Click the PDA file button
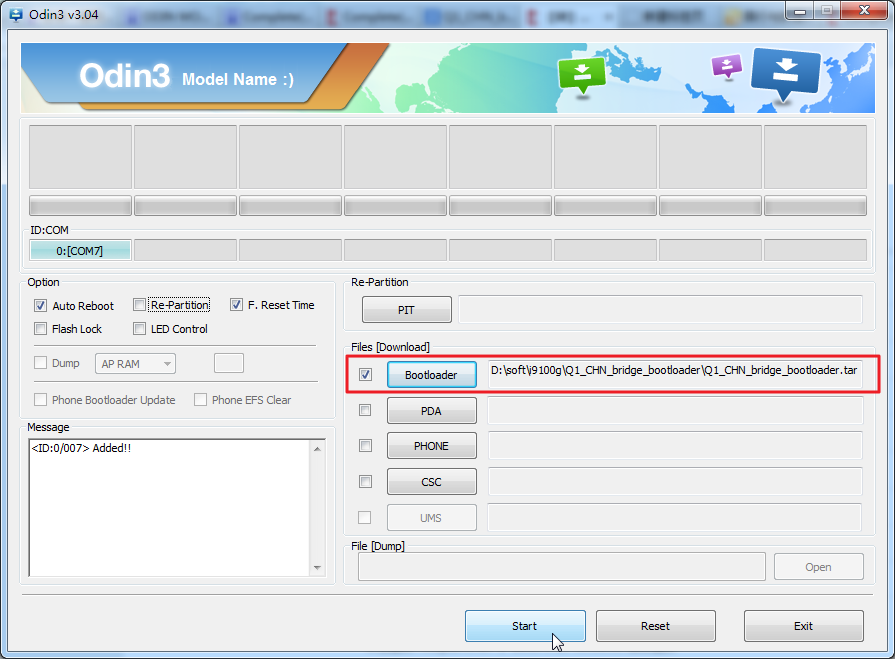Image resolution: width=895 pixels, height=659 pixels. (x=432, y=411)
